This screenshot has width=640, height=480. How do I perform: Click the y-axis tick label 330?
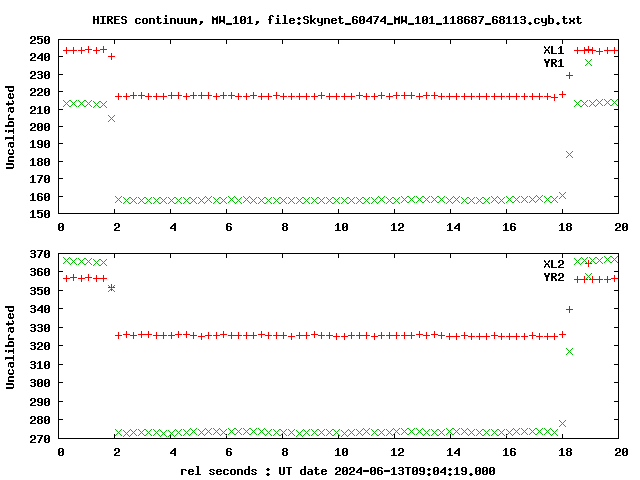coord(40,328)
